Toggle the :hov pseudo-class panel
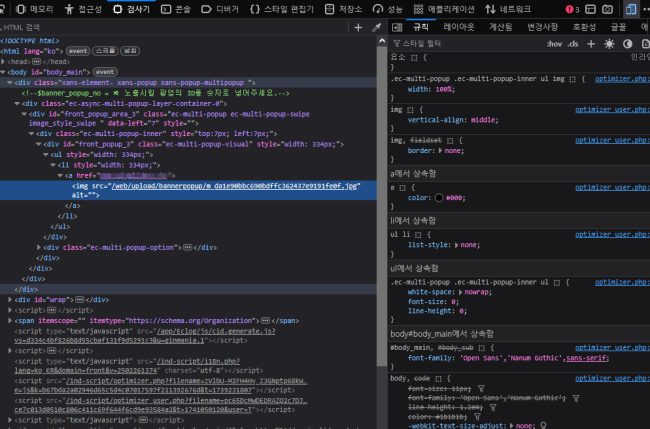This screenshot has height=429, width=650. [x=554, y=44]
